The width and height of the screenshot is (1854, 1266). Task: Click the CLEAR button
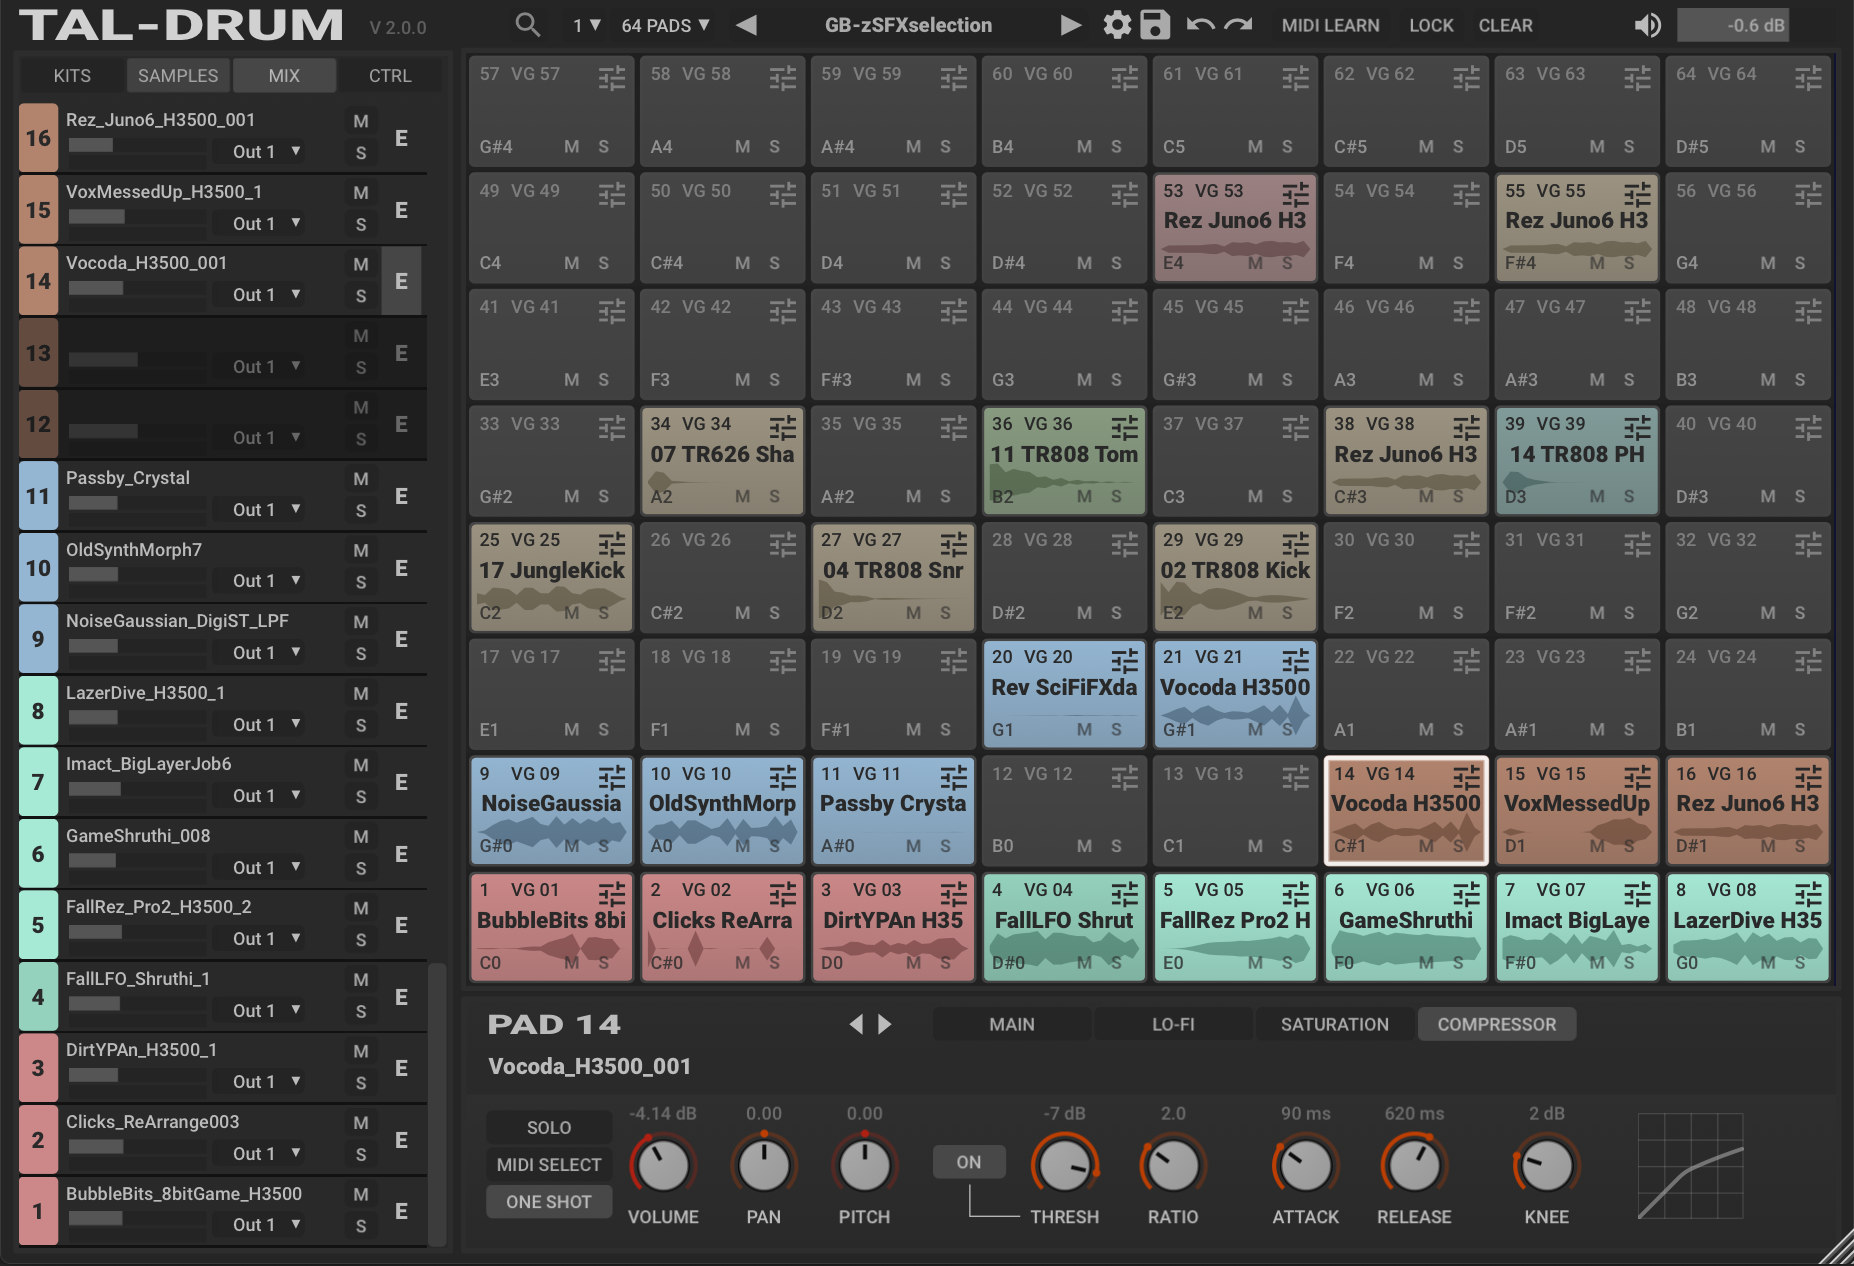pyautogui.click(x=1505, y=25)
